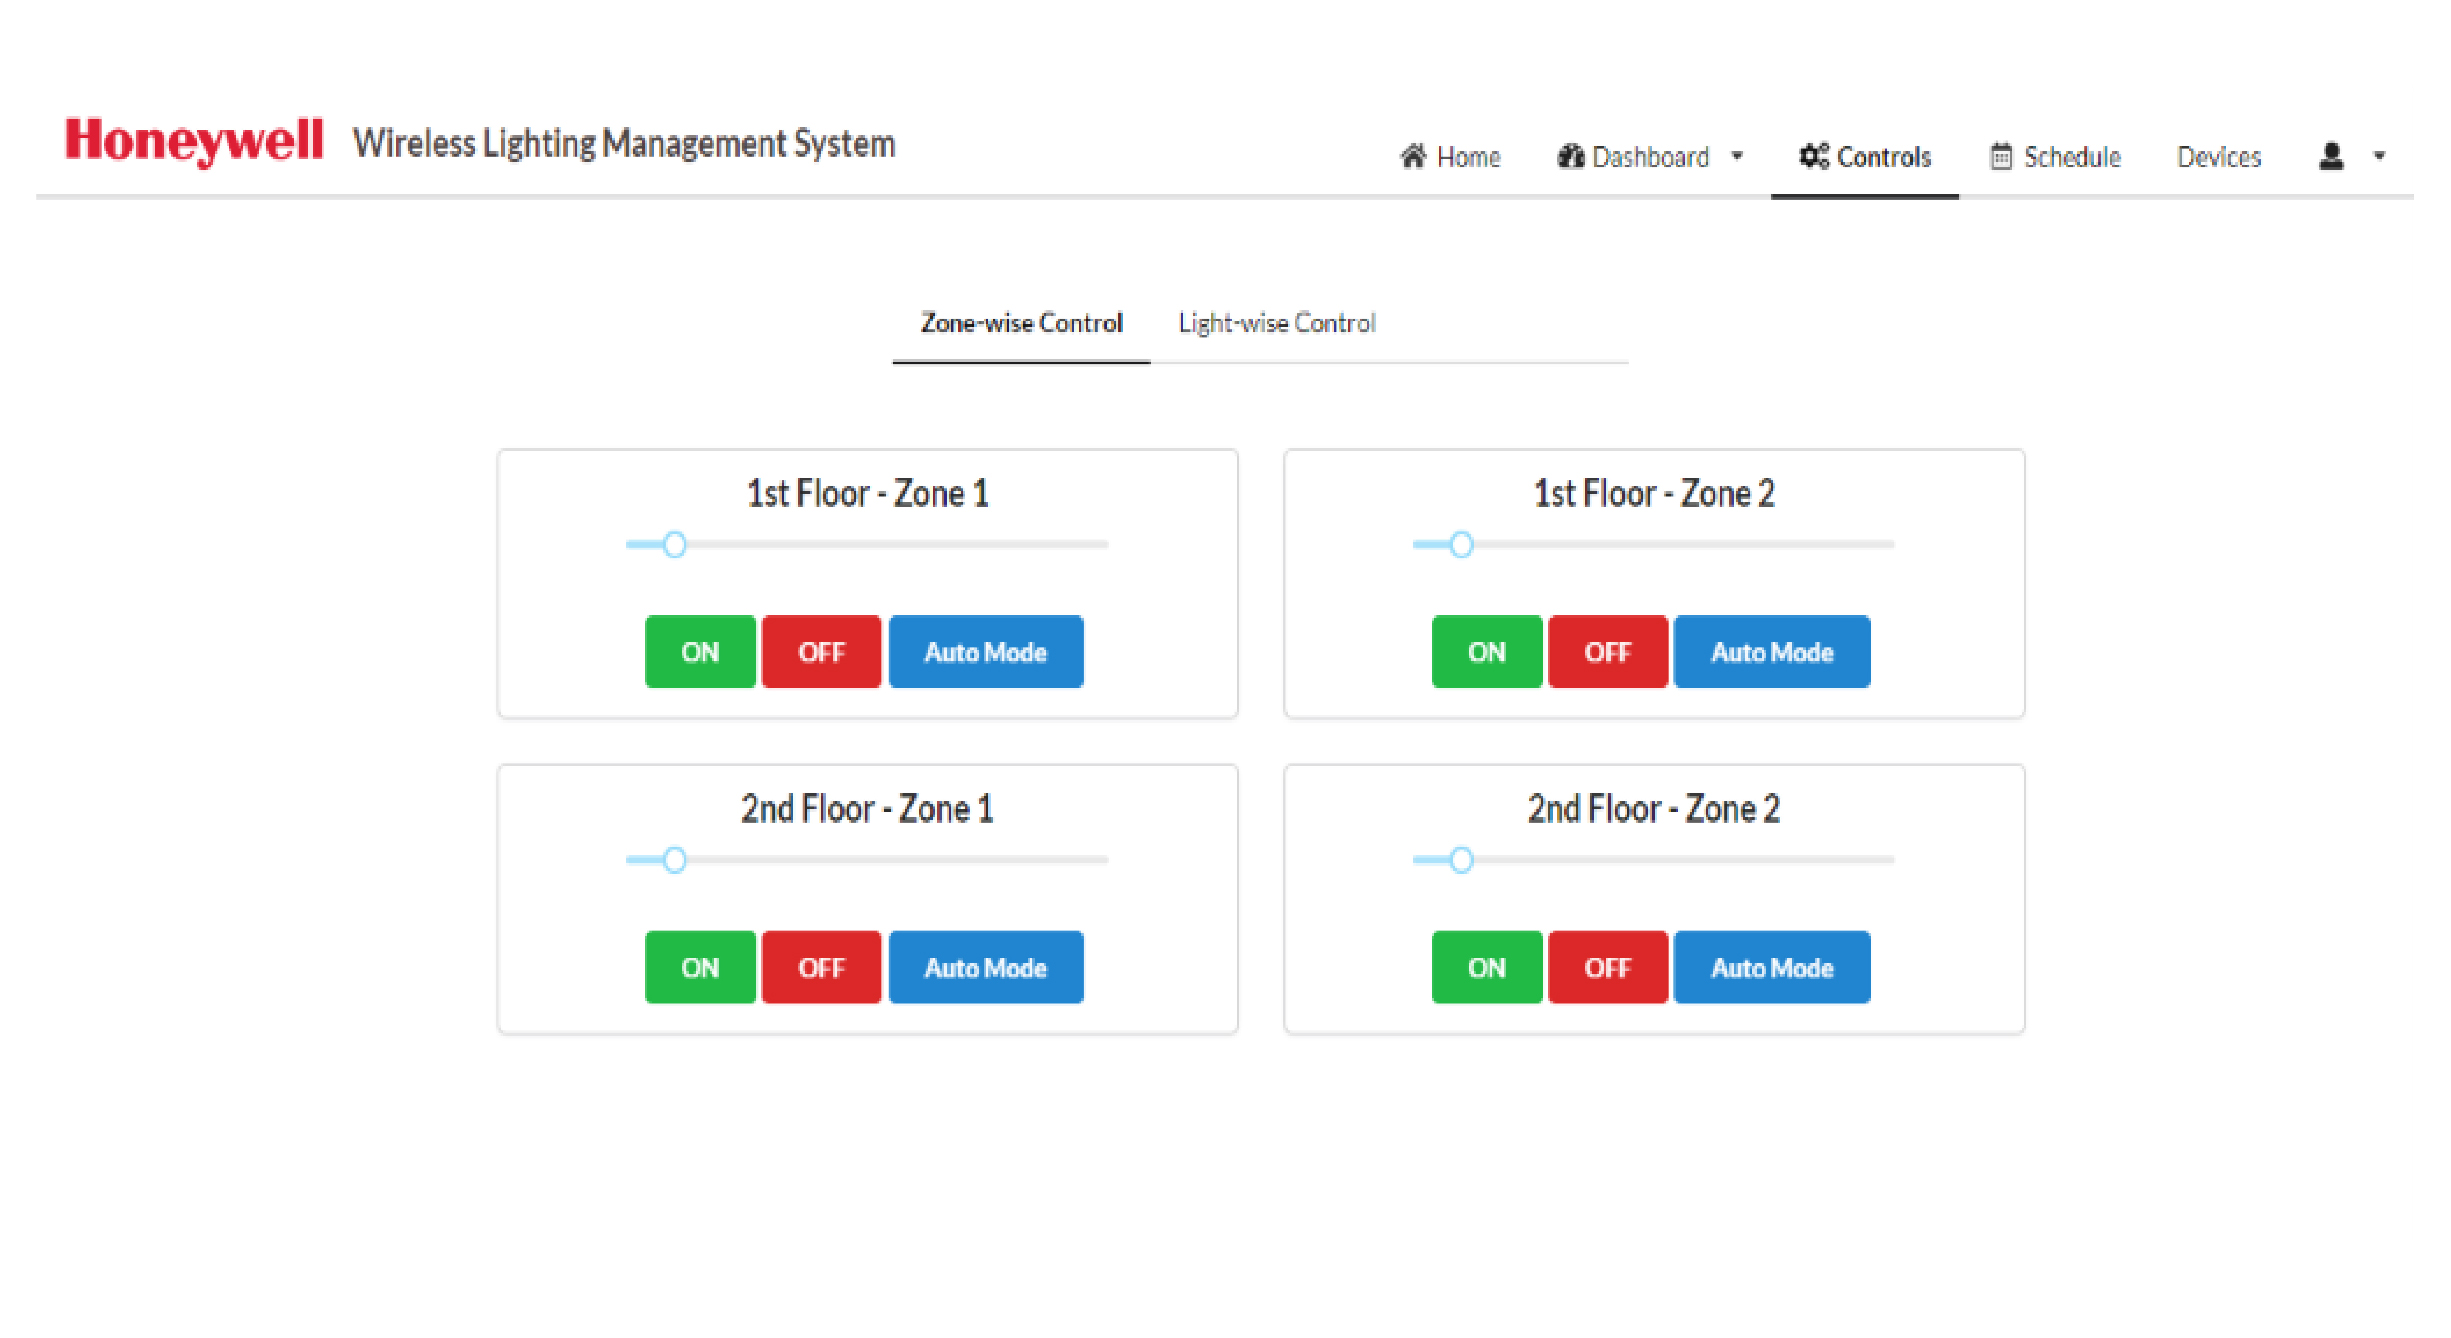2451x1338 pixels.
Task: Click the Honeywell logo
Action: point(194,141)
